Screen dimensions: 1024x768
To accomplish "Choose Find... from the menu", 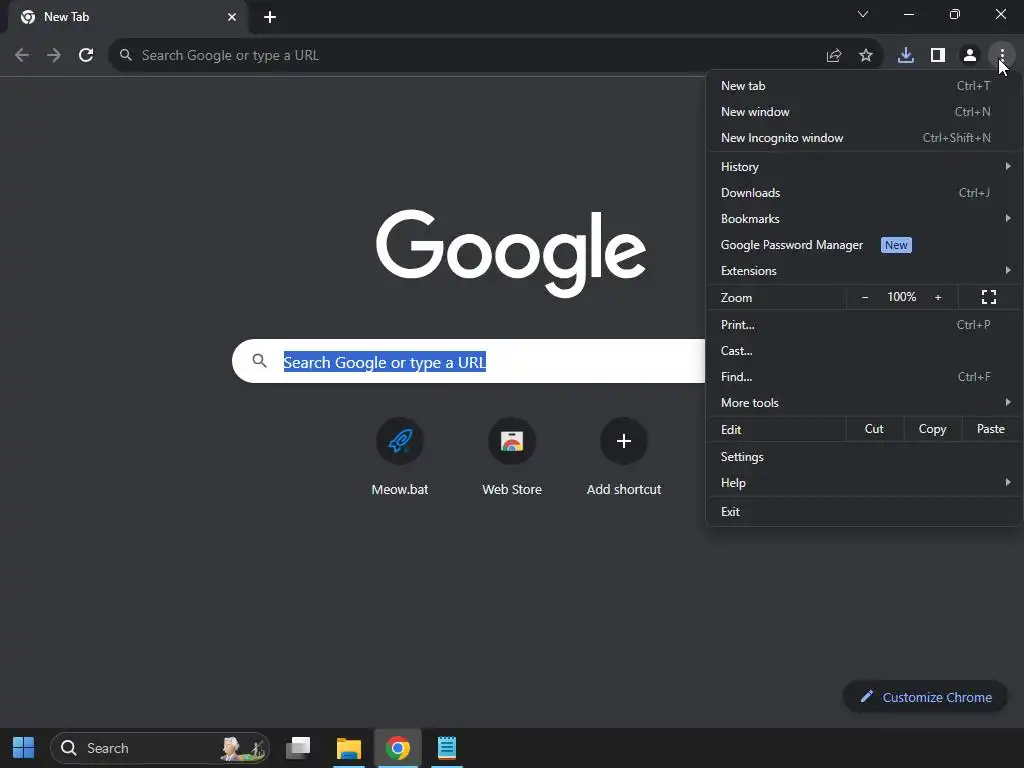I will coord(864,377).
